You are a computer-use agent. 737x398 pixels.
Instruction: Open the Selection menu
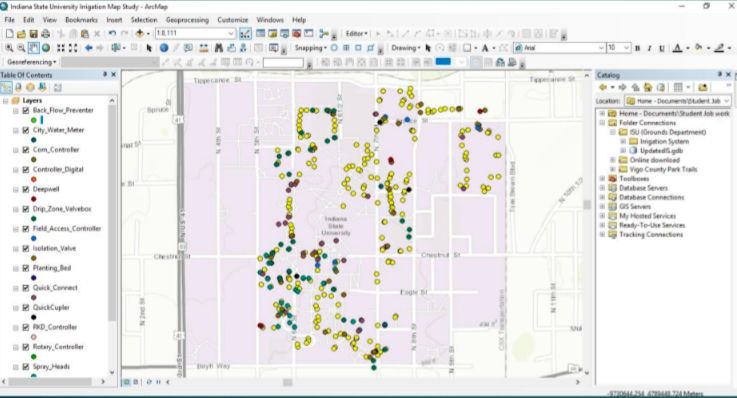(144, 20)
